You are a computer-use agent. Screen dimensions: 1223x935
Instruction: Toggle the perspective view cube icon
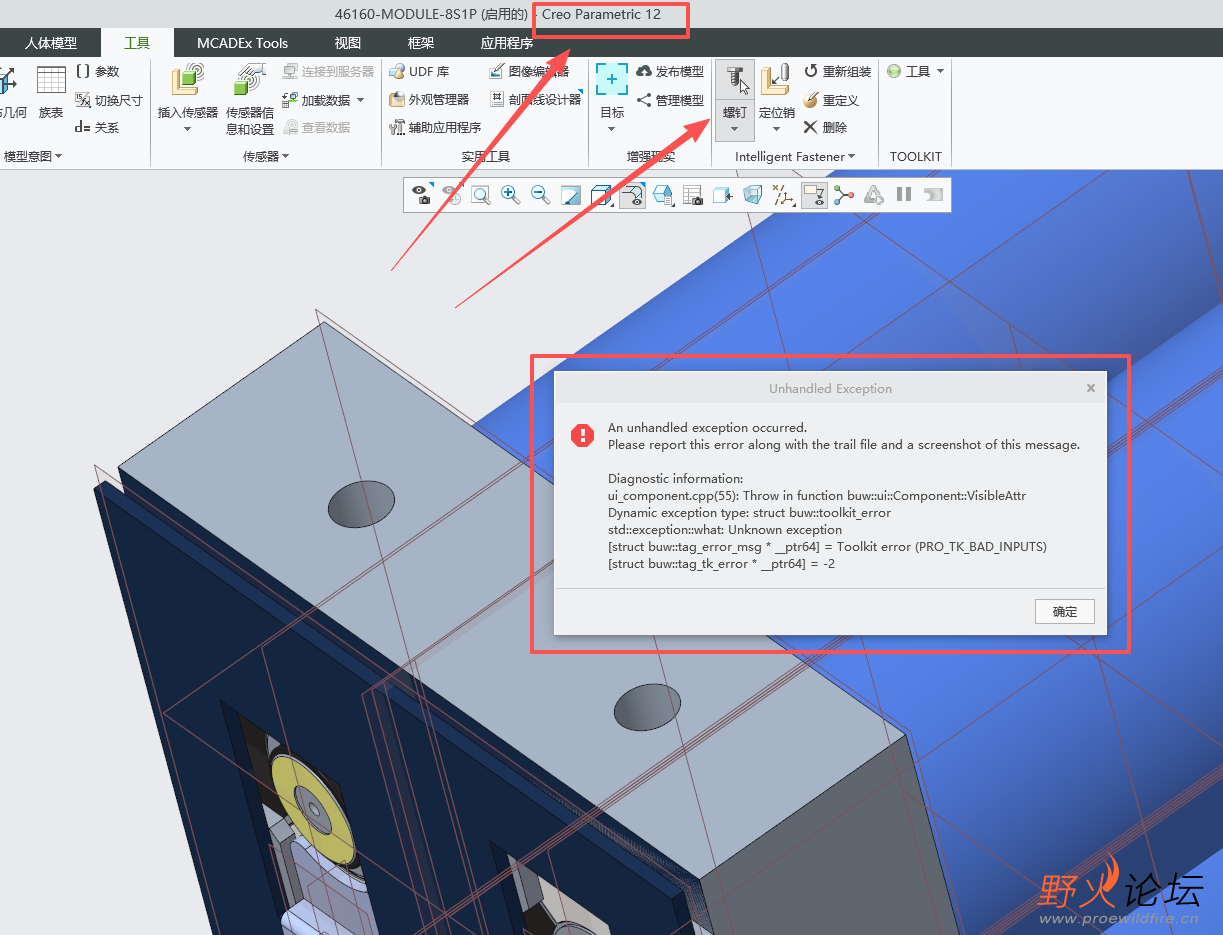point(753,195)
